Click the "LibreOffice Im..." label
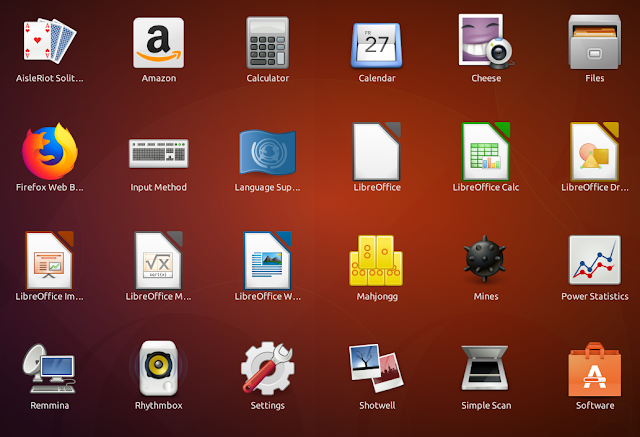 49,297
